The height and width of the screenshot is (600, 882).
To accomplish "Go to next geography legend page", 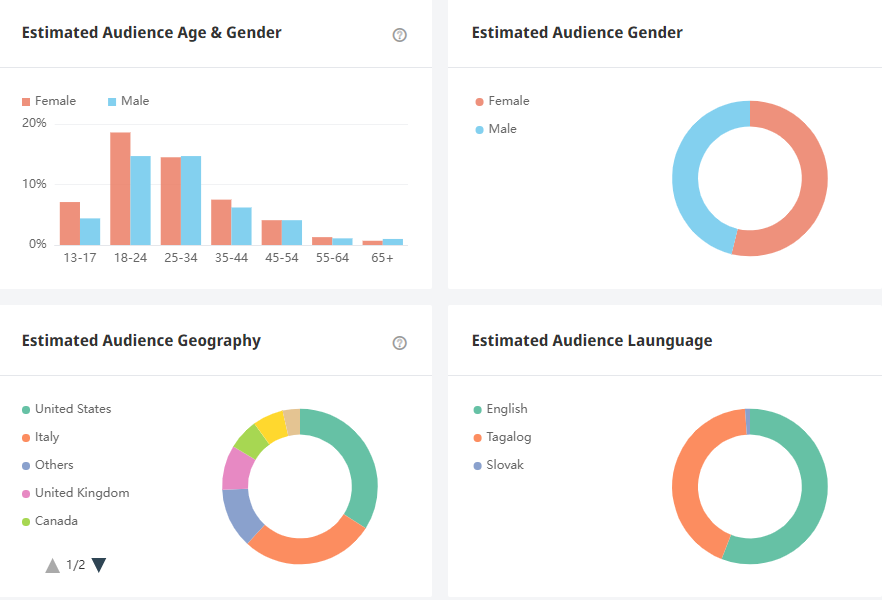I will [x=99, y=565].
